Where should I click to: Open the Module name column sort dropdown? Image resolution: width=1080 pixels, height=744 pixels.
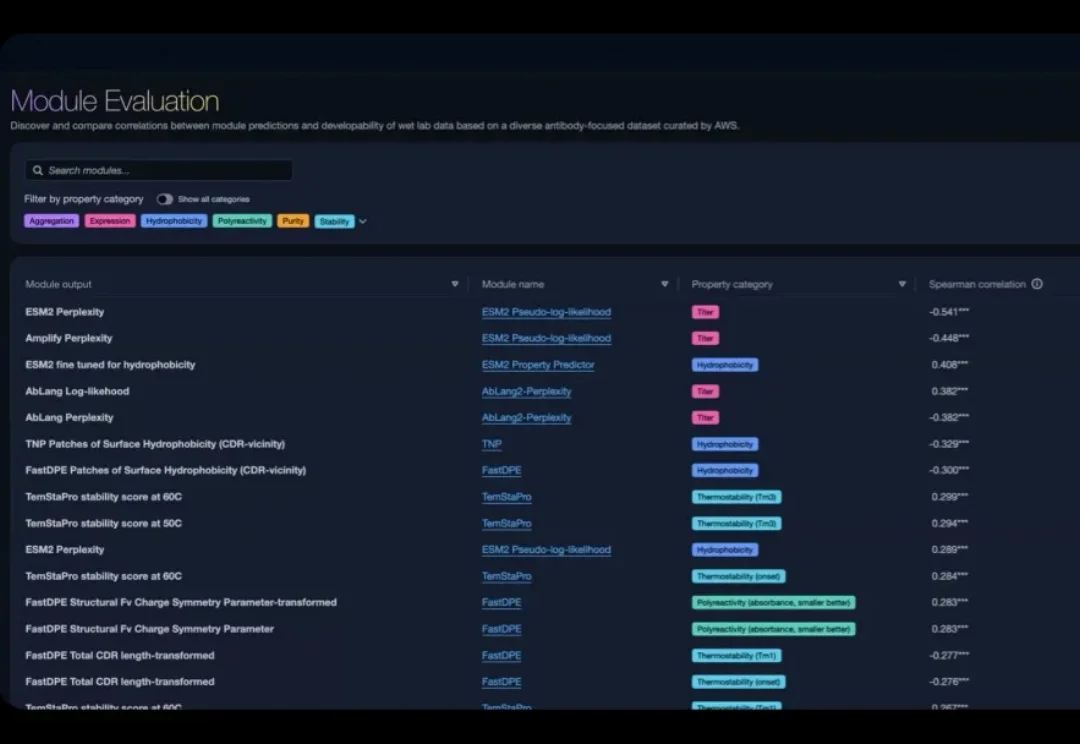[665, 284]
